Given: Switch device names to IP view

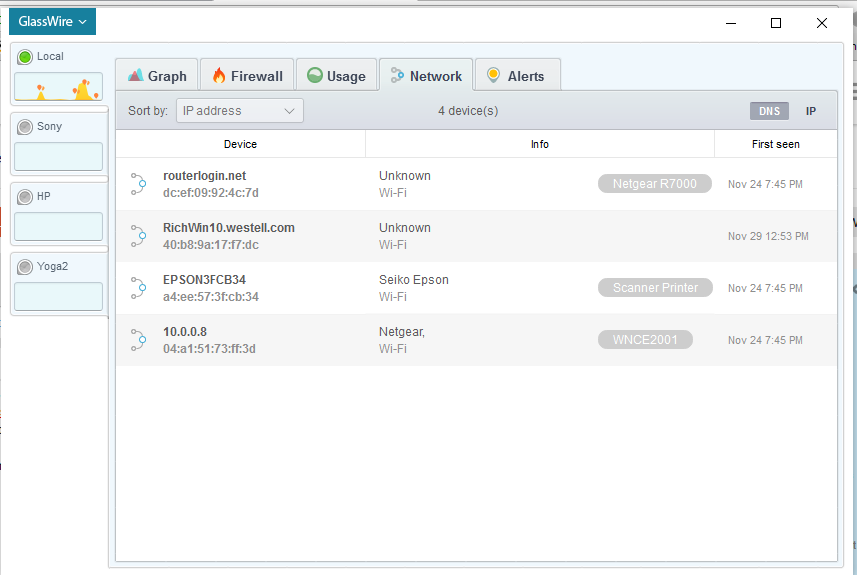Looking at the screenshot, I should 811,111.
